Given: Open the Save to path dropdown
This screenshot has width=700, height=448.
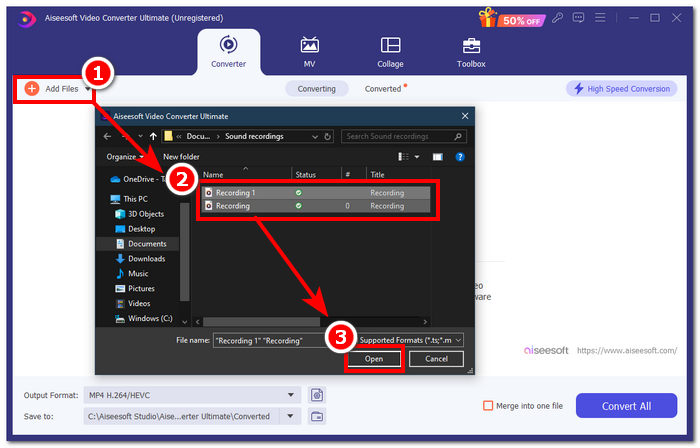Looking at the screenshot, I should tap(290, 416).
